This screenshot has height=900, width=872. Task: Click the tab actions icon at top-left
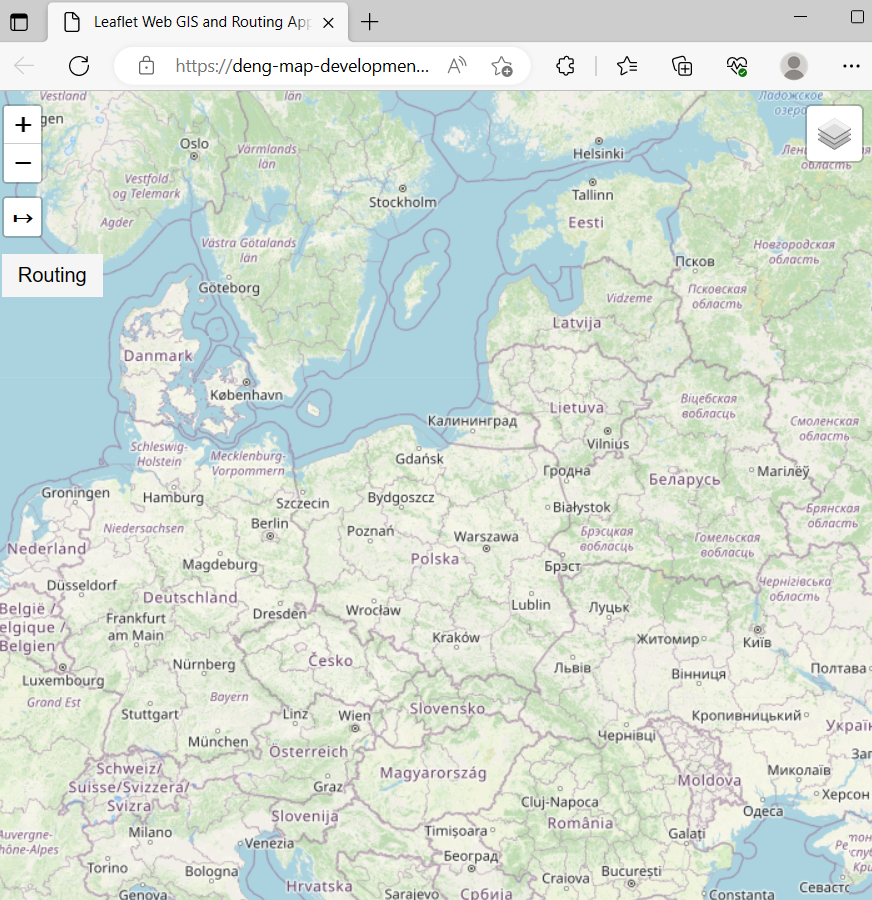(x=19, y=22)
